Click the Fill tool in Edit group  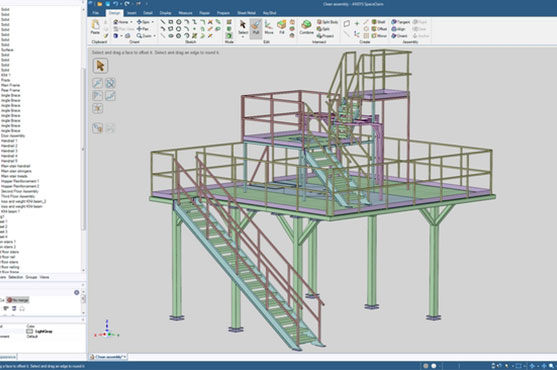tap(282, 27)
